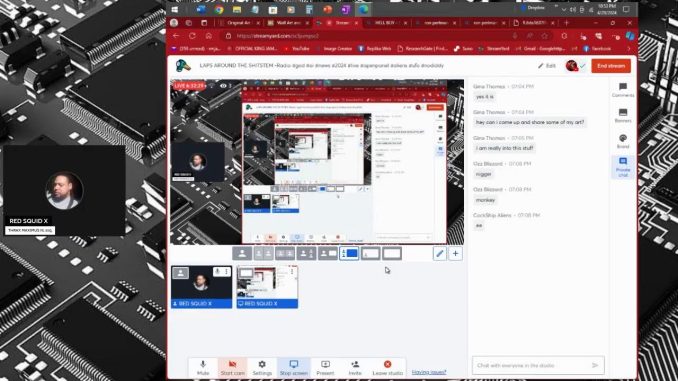Click the address bar URL field
The image size is (678, 381).
pos(368,36)
